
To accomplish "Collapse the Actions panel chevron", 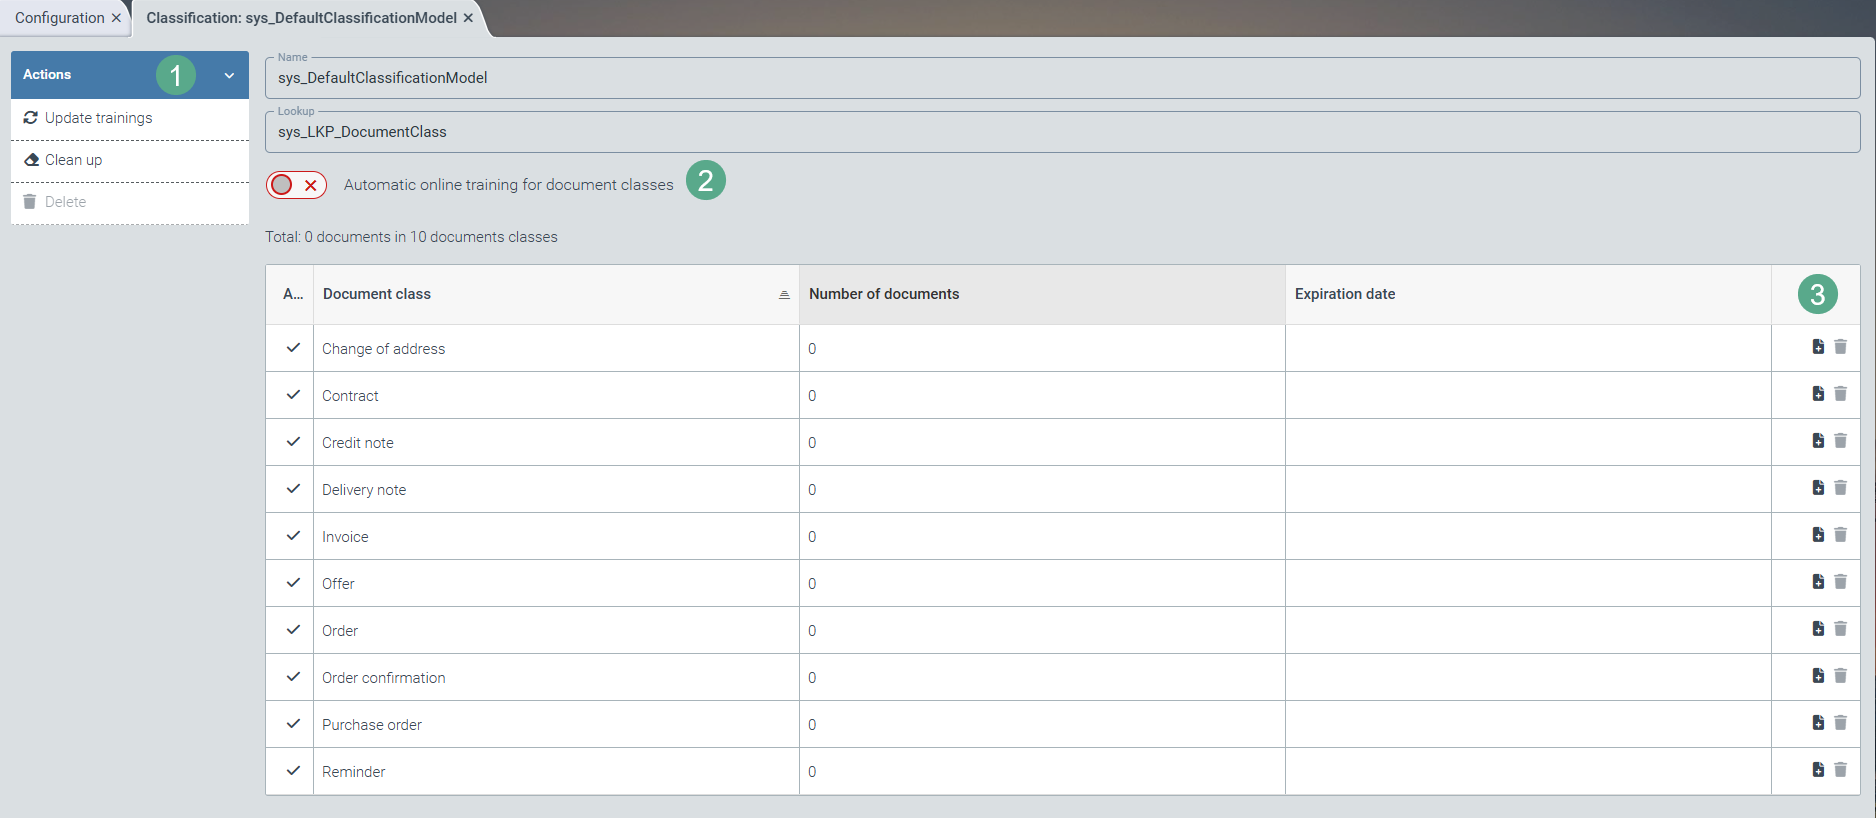I will [229, 75].
